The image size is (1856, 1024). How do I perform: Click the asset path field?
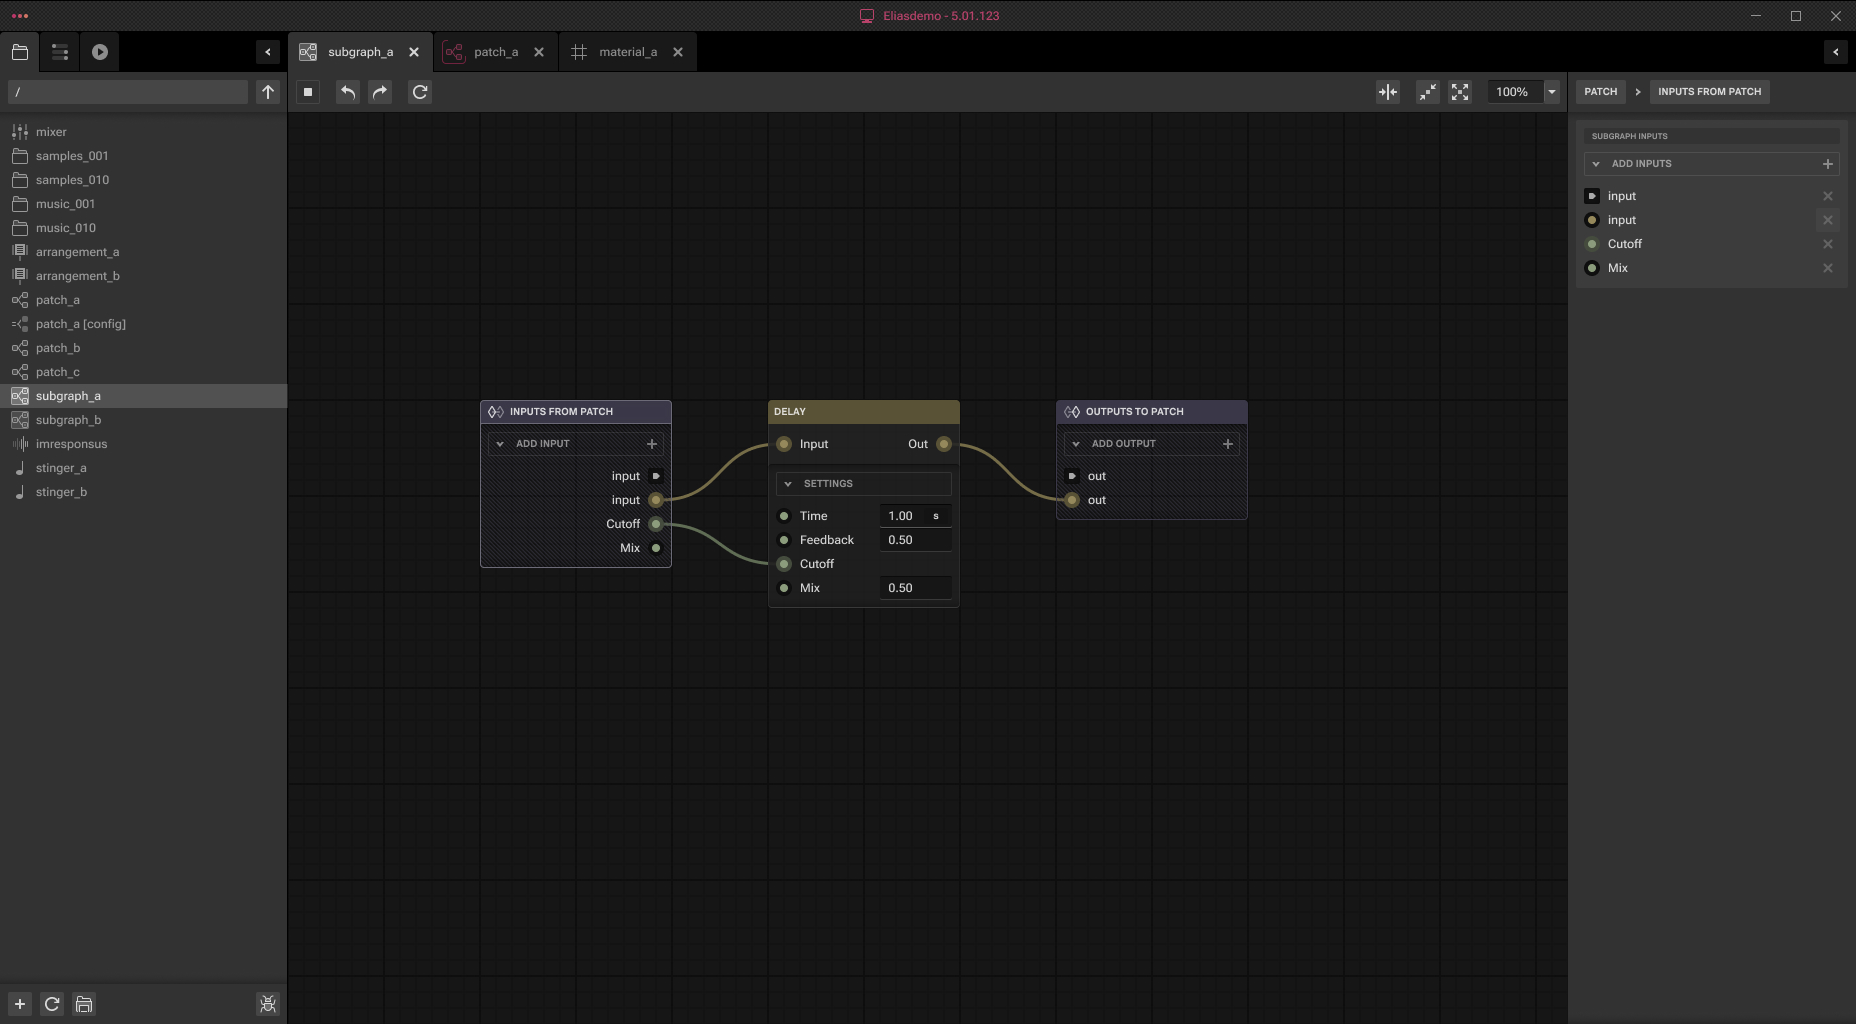coord(128,92)
